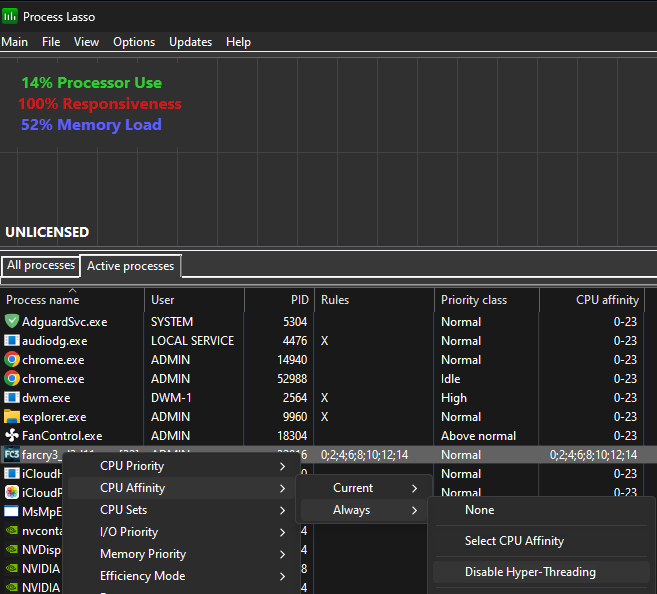The width and height of the screenshot is (657, 594).
Task: Click Chrome icon for PID 52988
Action: [x=12, y=378]
